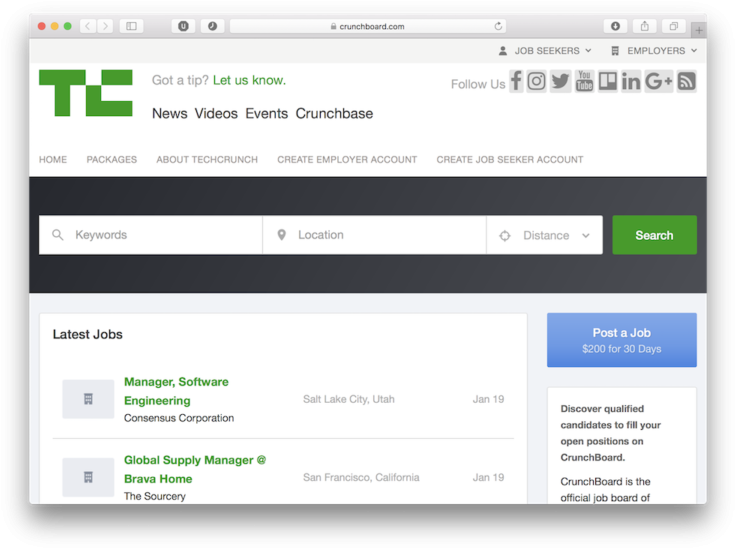Open TechCrunch Facebook page icon

coord(516,81)
